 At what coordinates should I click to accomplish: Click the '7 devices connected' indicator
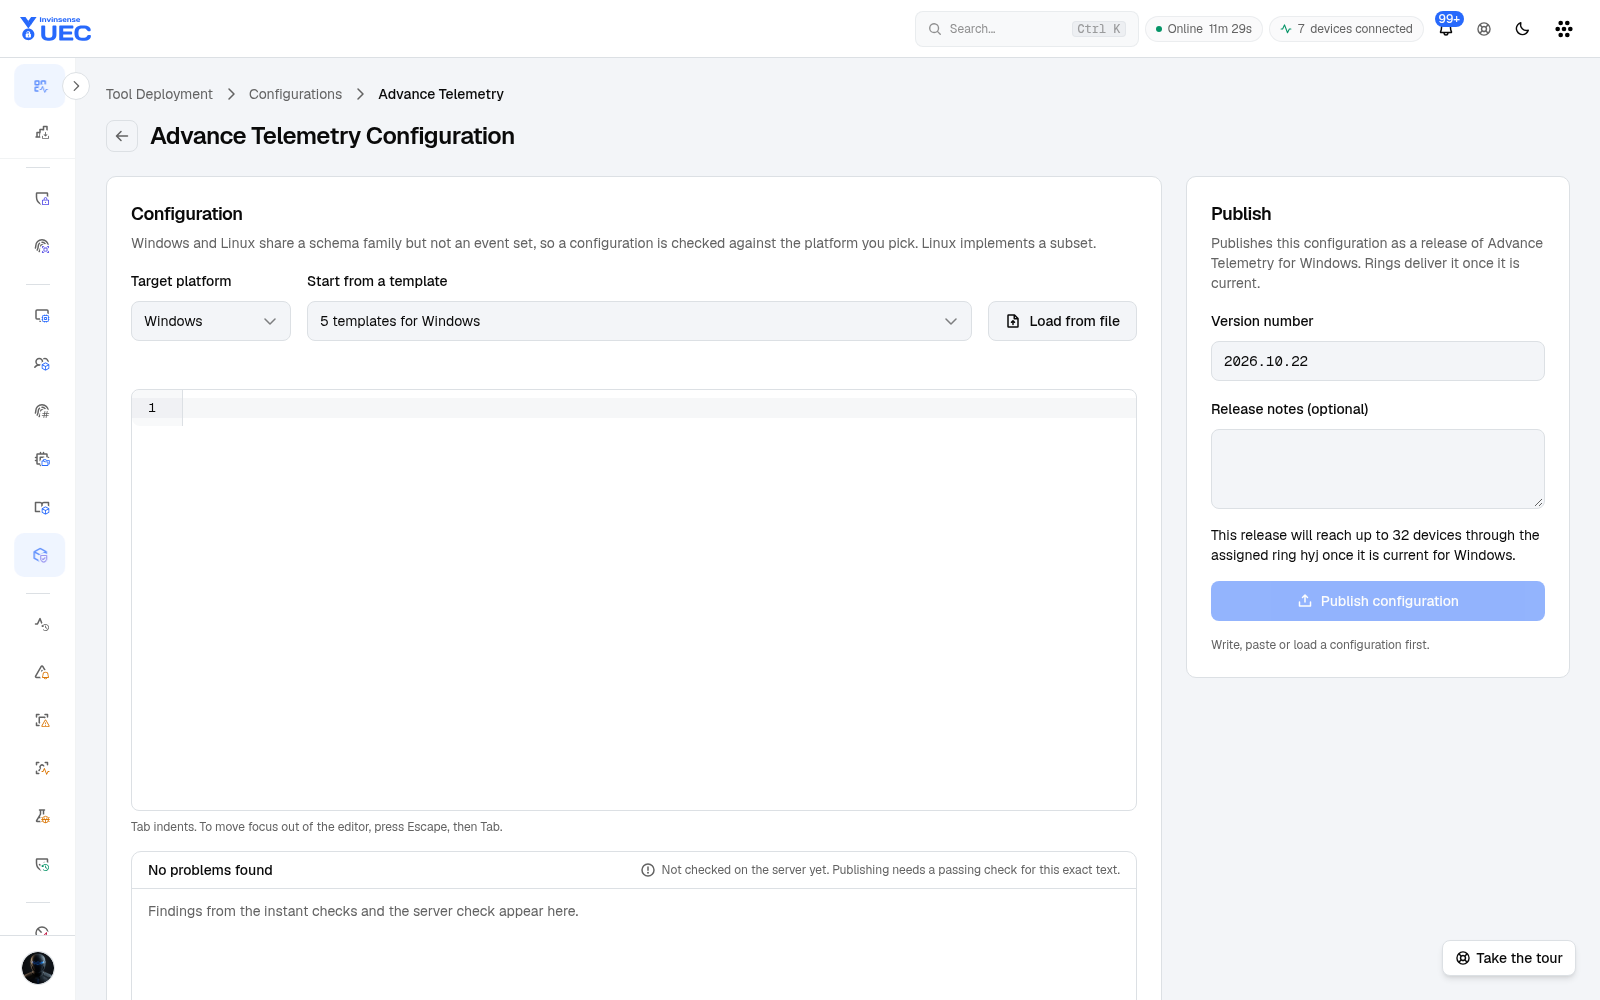[1346, 29]
